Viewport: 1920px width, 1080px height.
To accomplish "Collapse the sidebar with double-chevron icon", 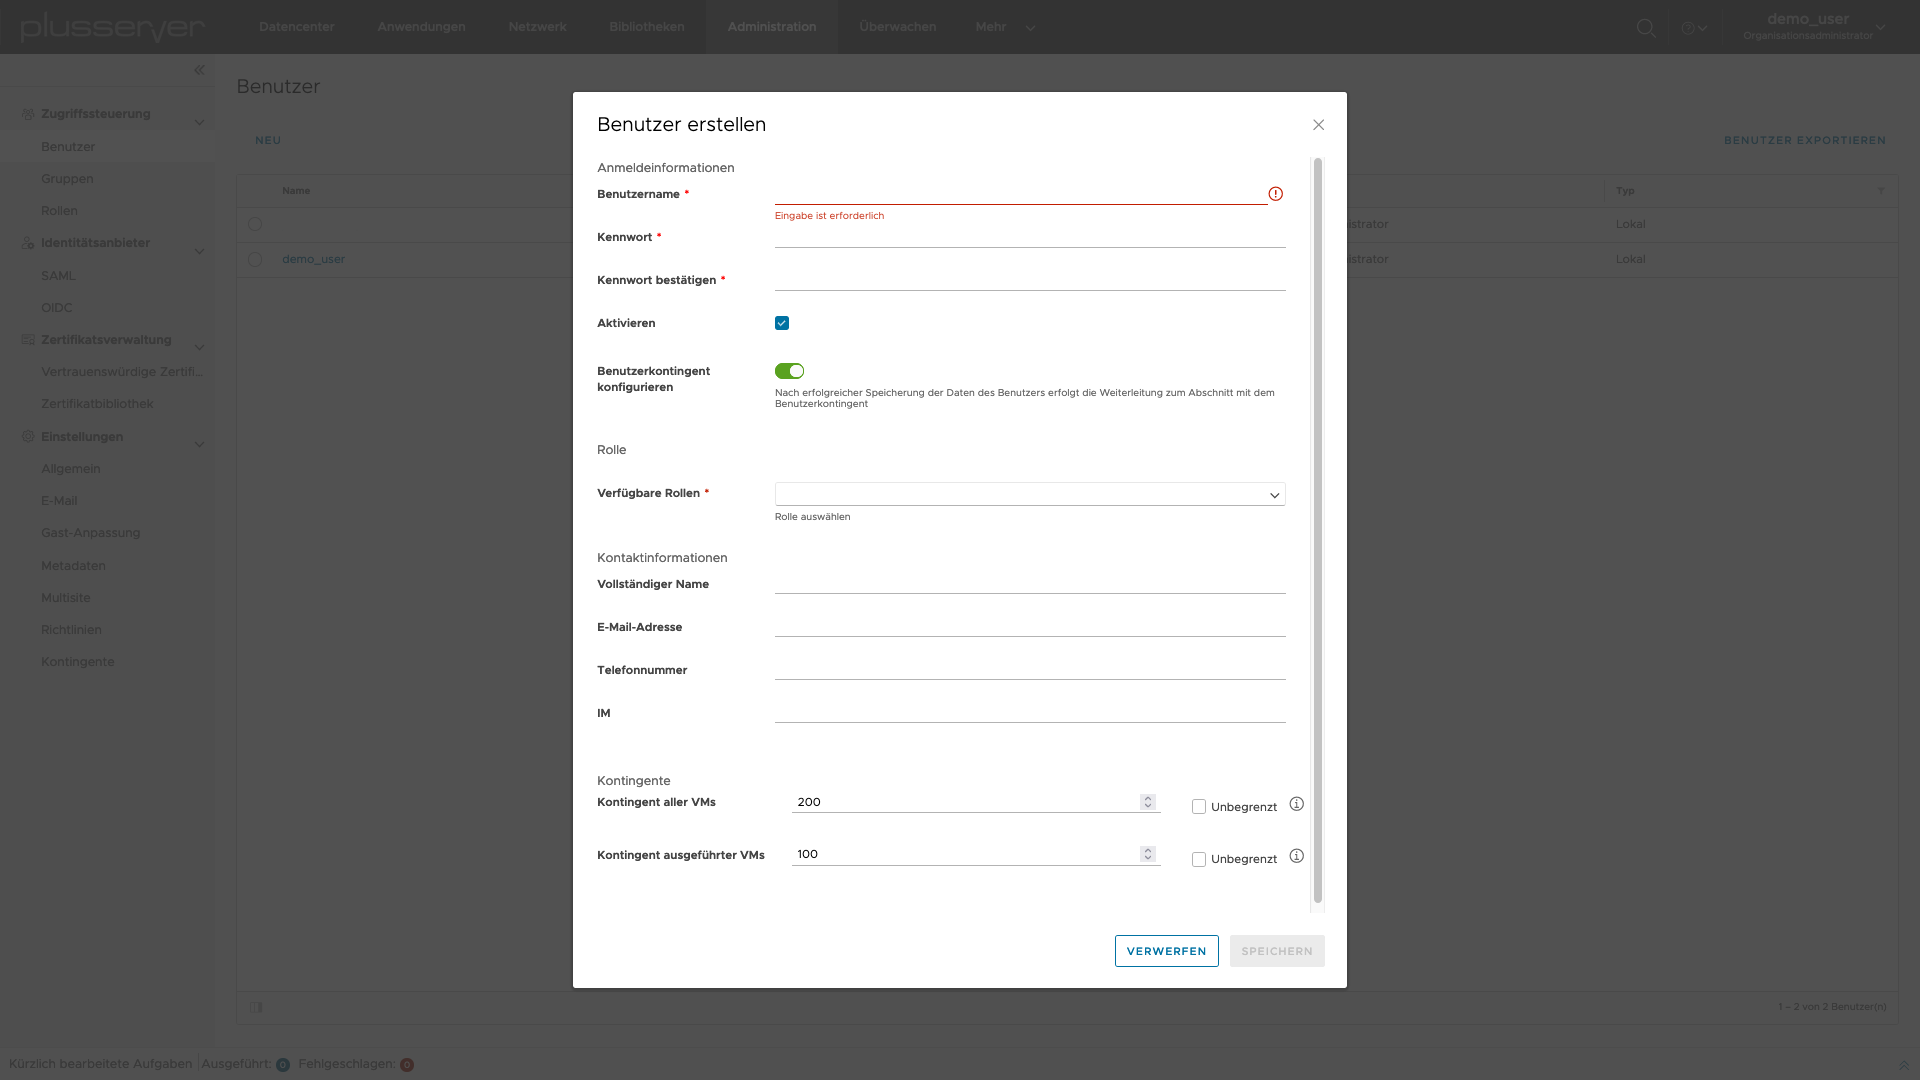I will 199,70.
